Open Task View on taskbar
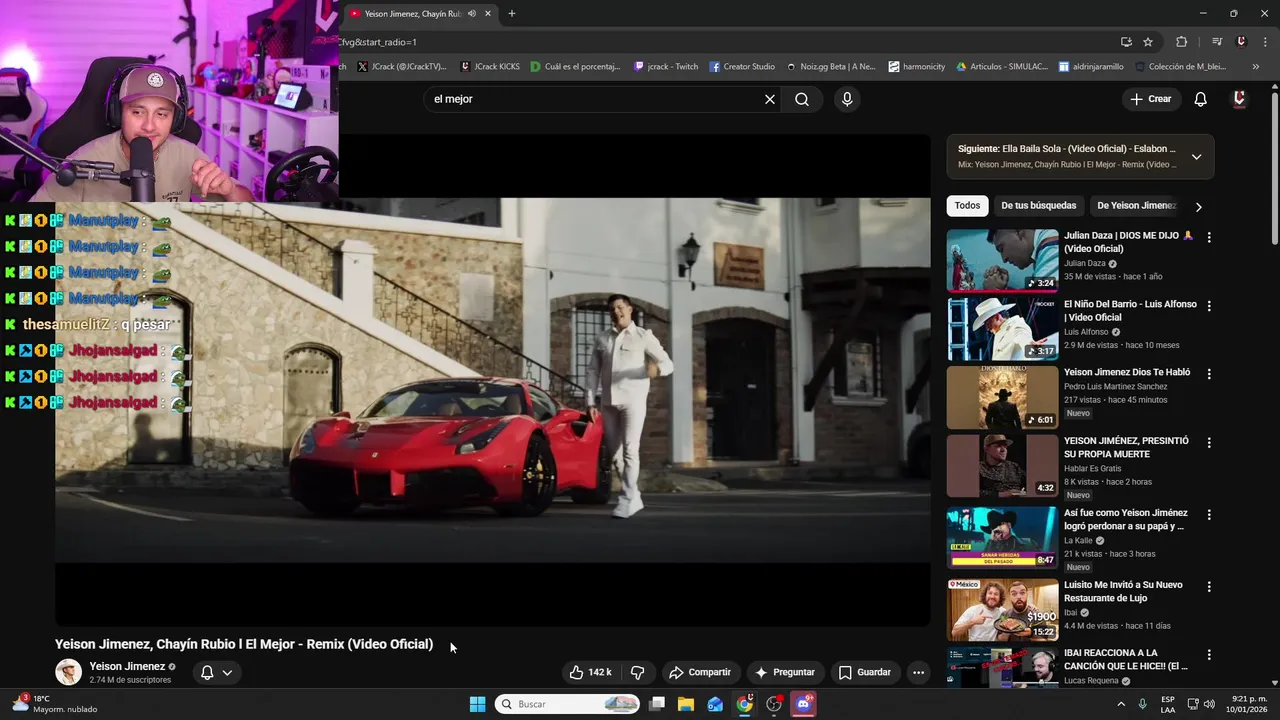Image resolution: width=1280 pixels, height=720 pixels. [x=657, y=704]
